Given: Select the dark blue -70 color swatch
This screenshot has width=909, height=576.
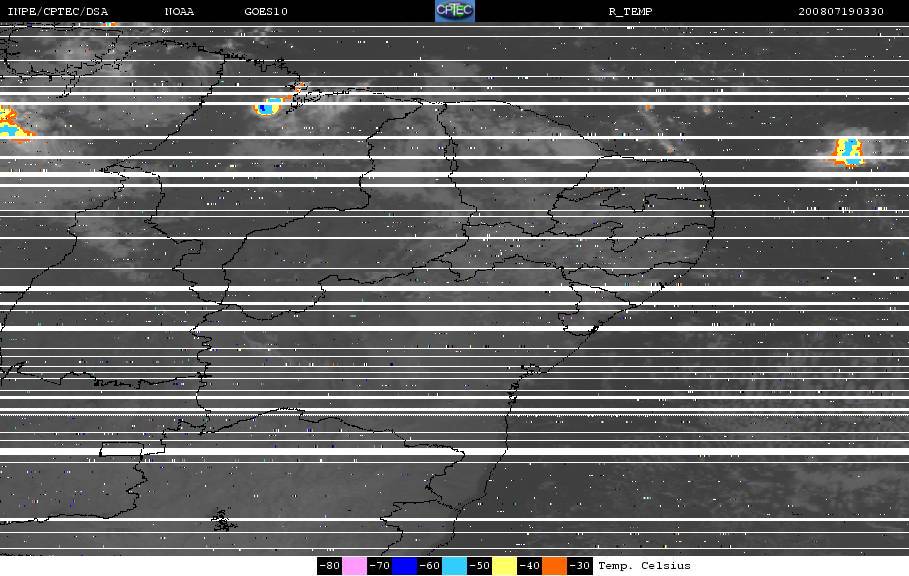Looking at the screenshot, I should [x=405, y=566].
